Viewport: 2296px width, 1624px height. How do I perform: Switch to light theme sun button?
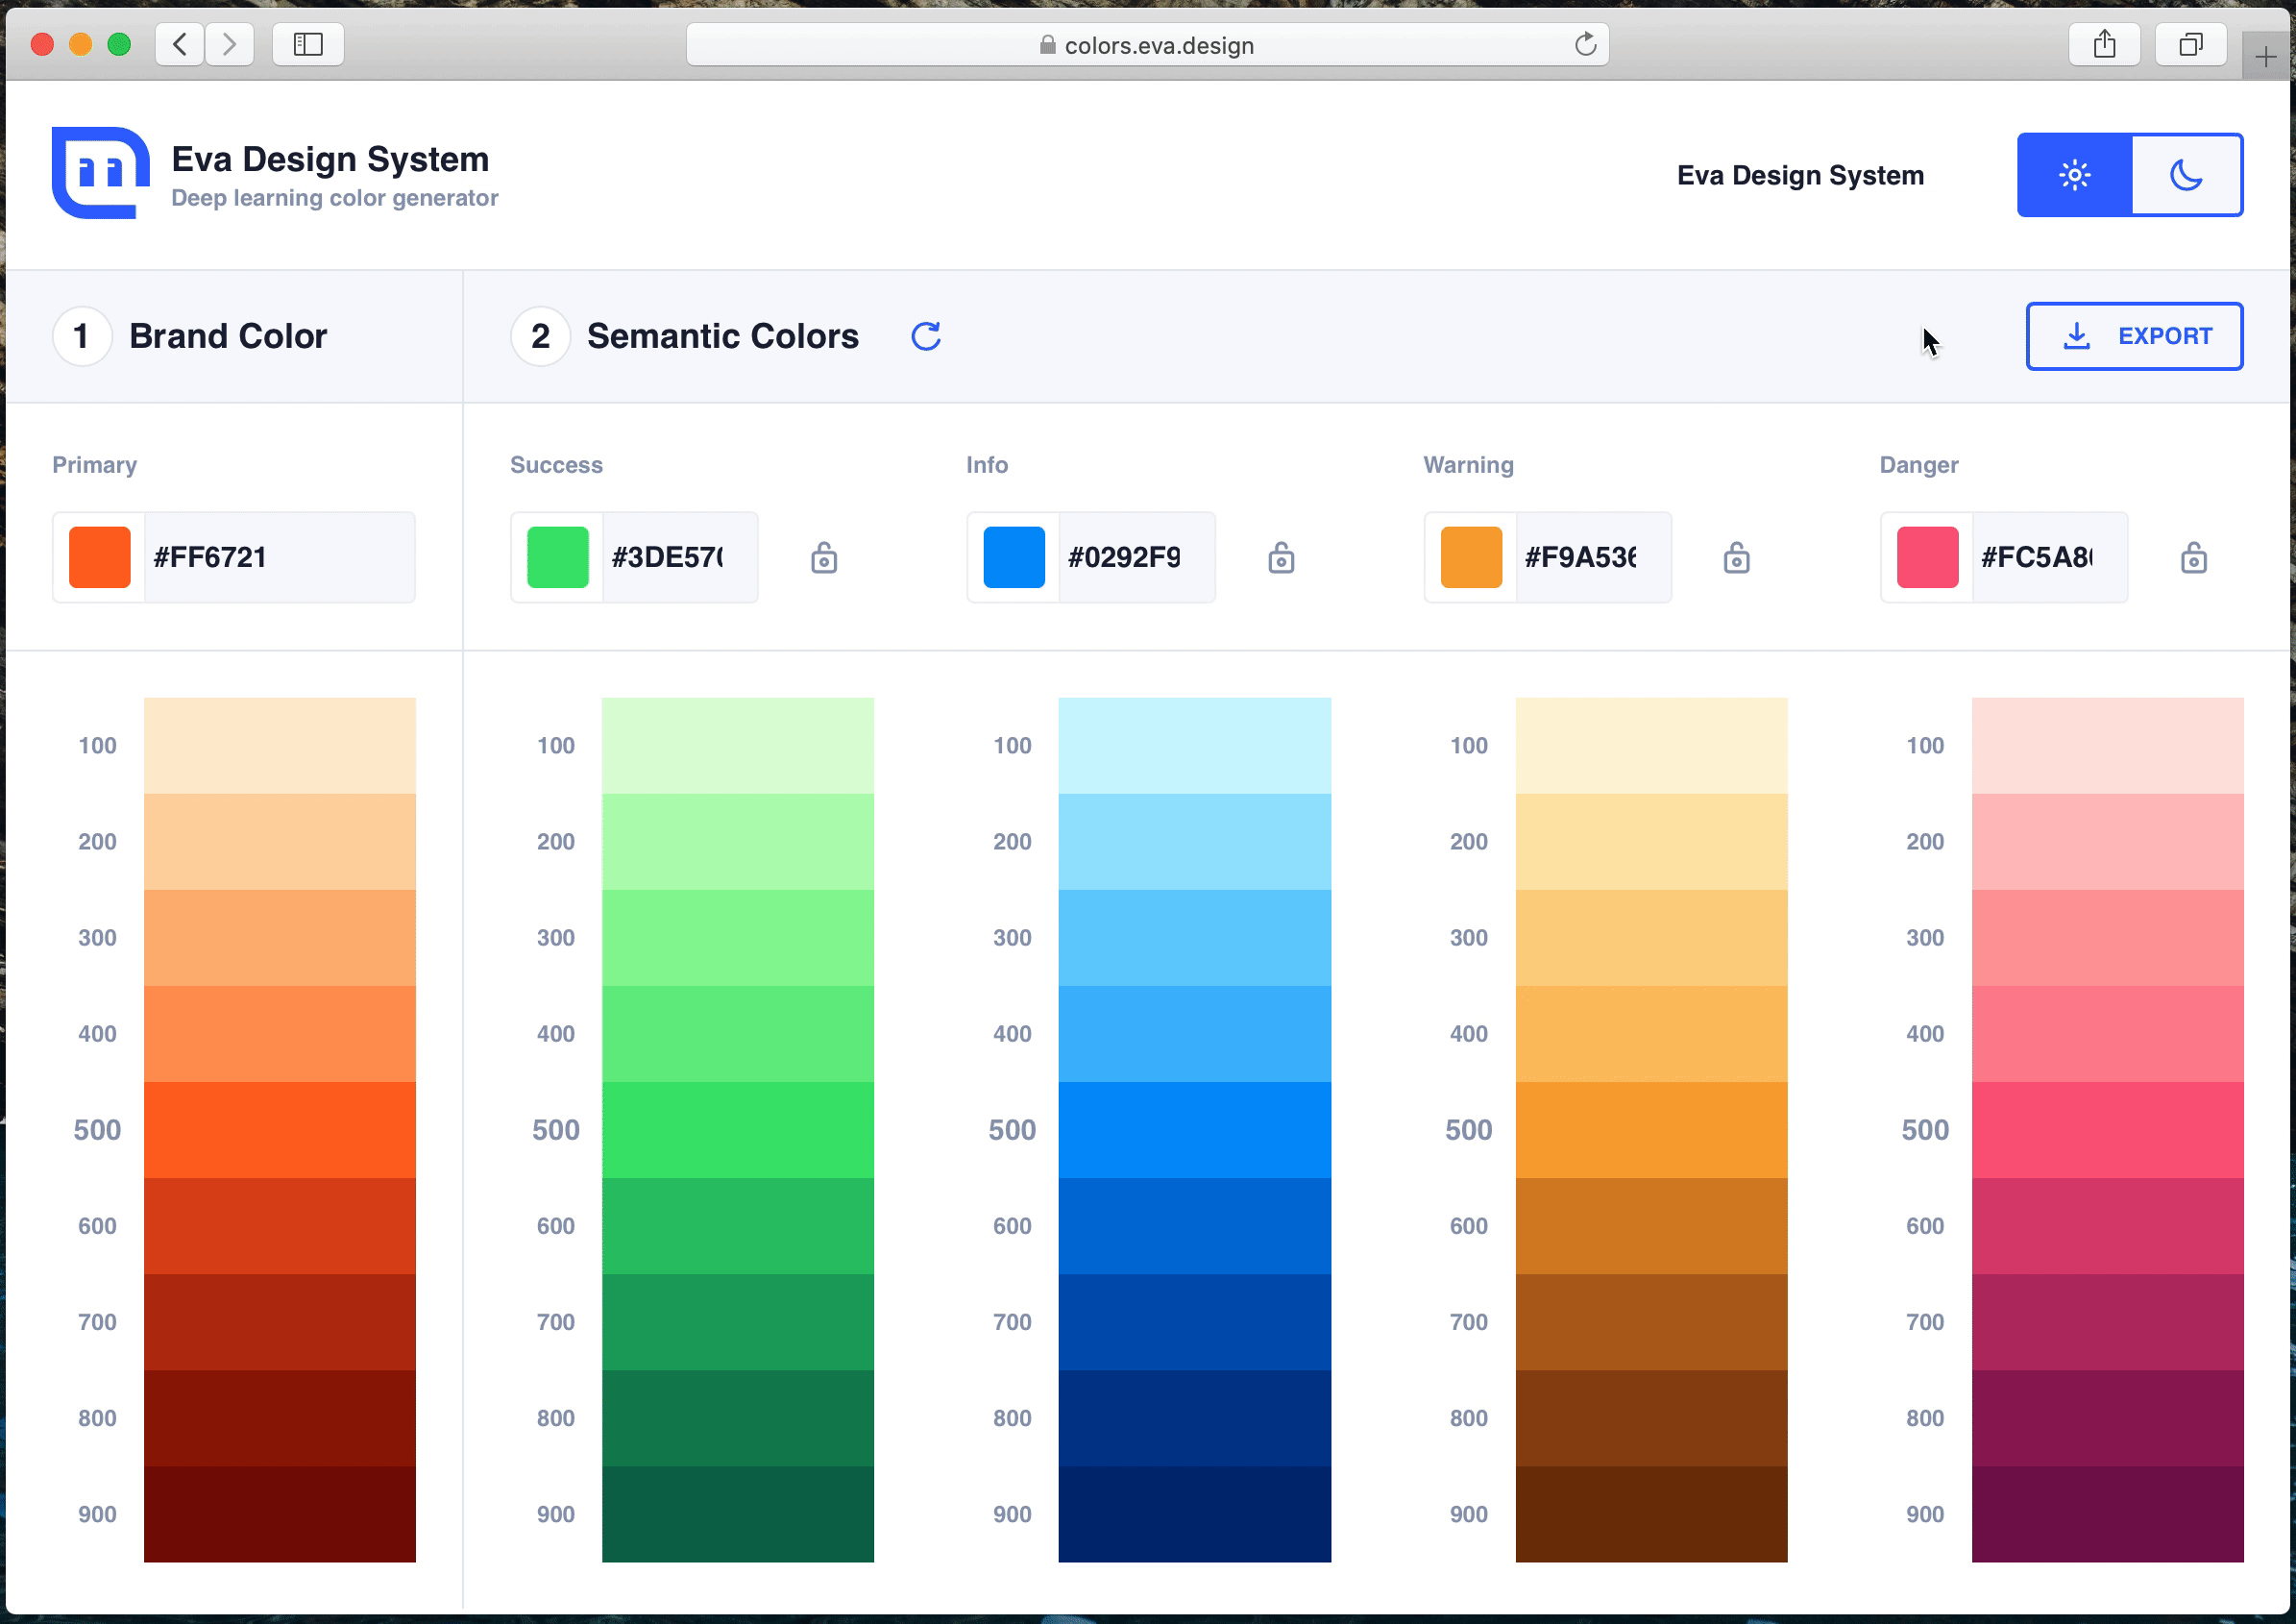[x=2074, y=175]
